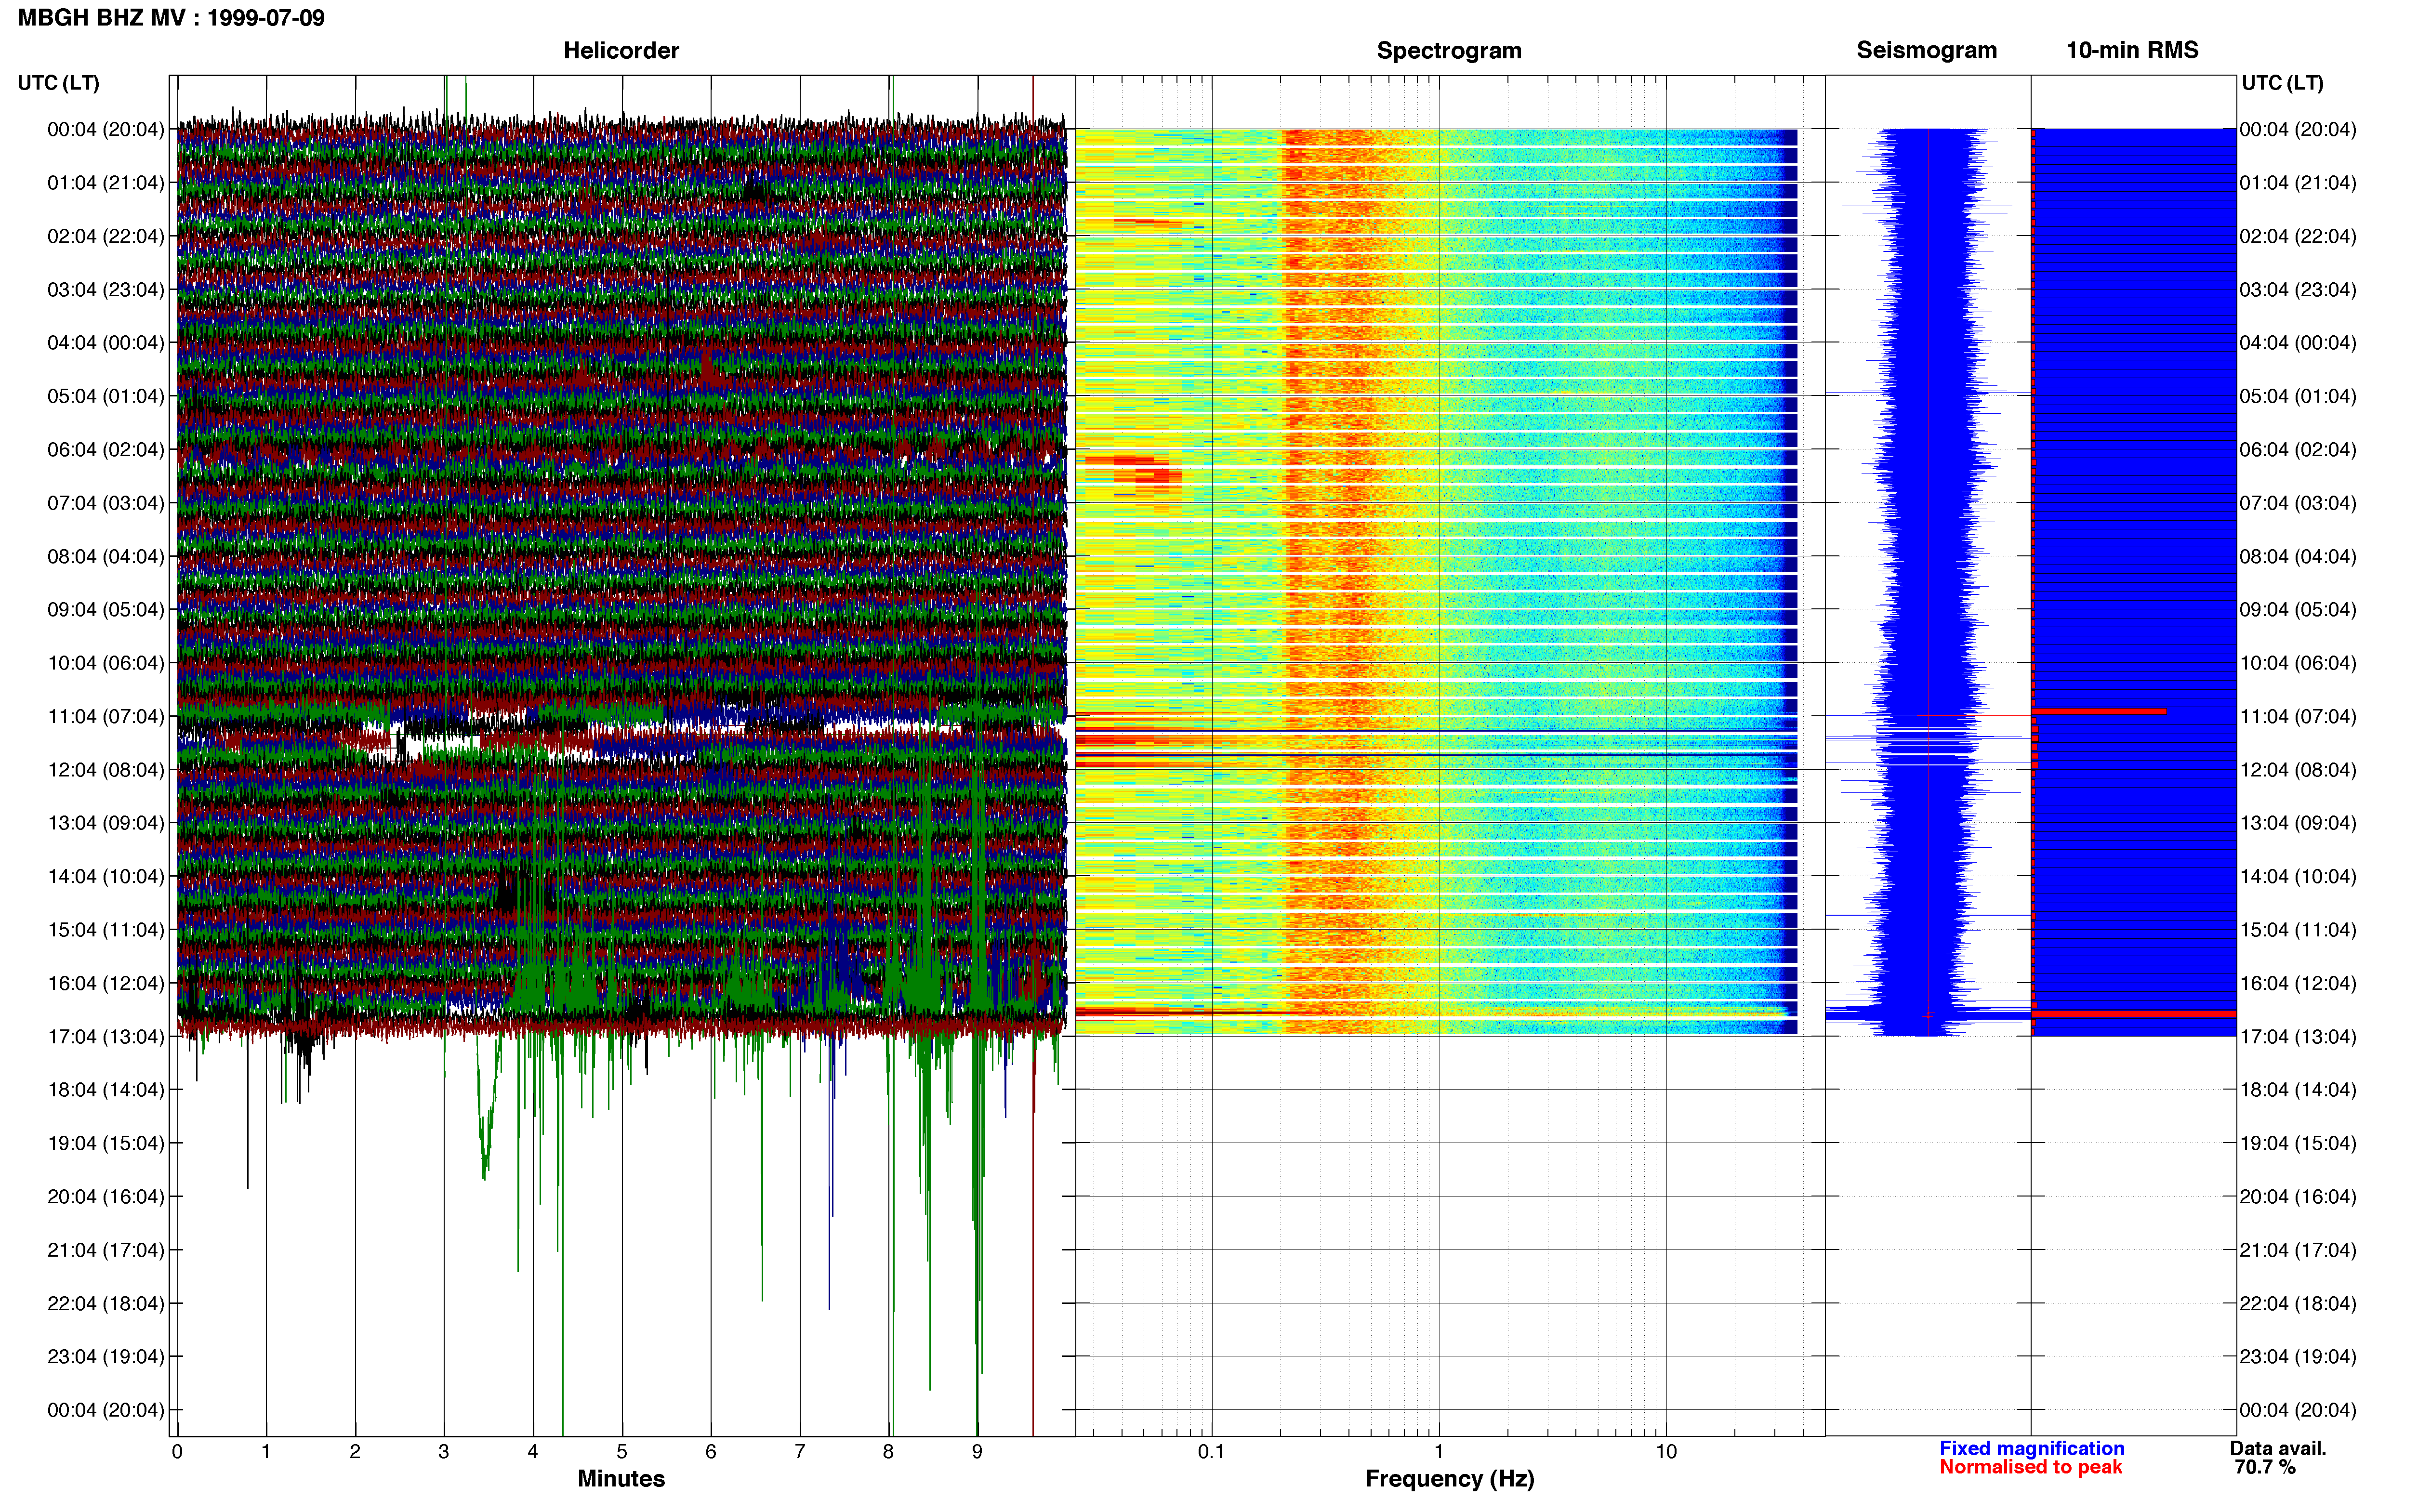The width and height of the screenshot is (2418, 1512).
Task: Click the red RMS peak bar near 17:04
Action: tap(2134, 1014)
